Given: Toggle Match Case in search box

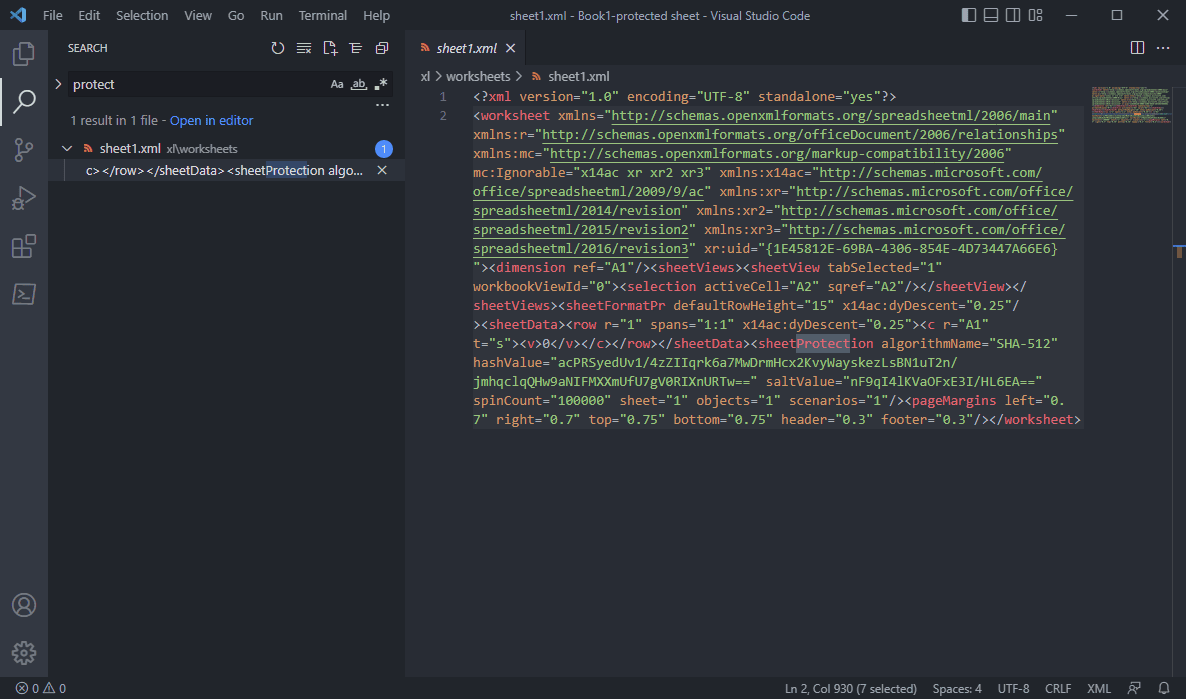Looking at the screenshot, I should tap(337, 84).
